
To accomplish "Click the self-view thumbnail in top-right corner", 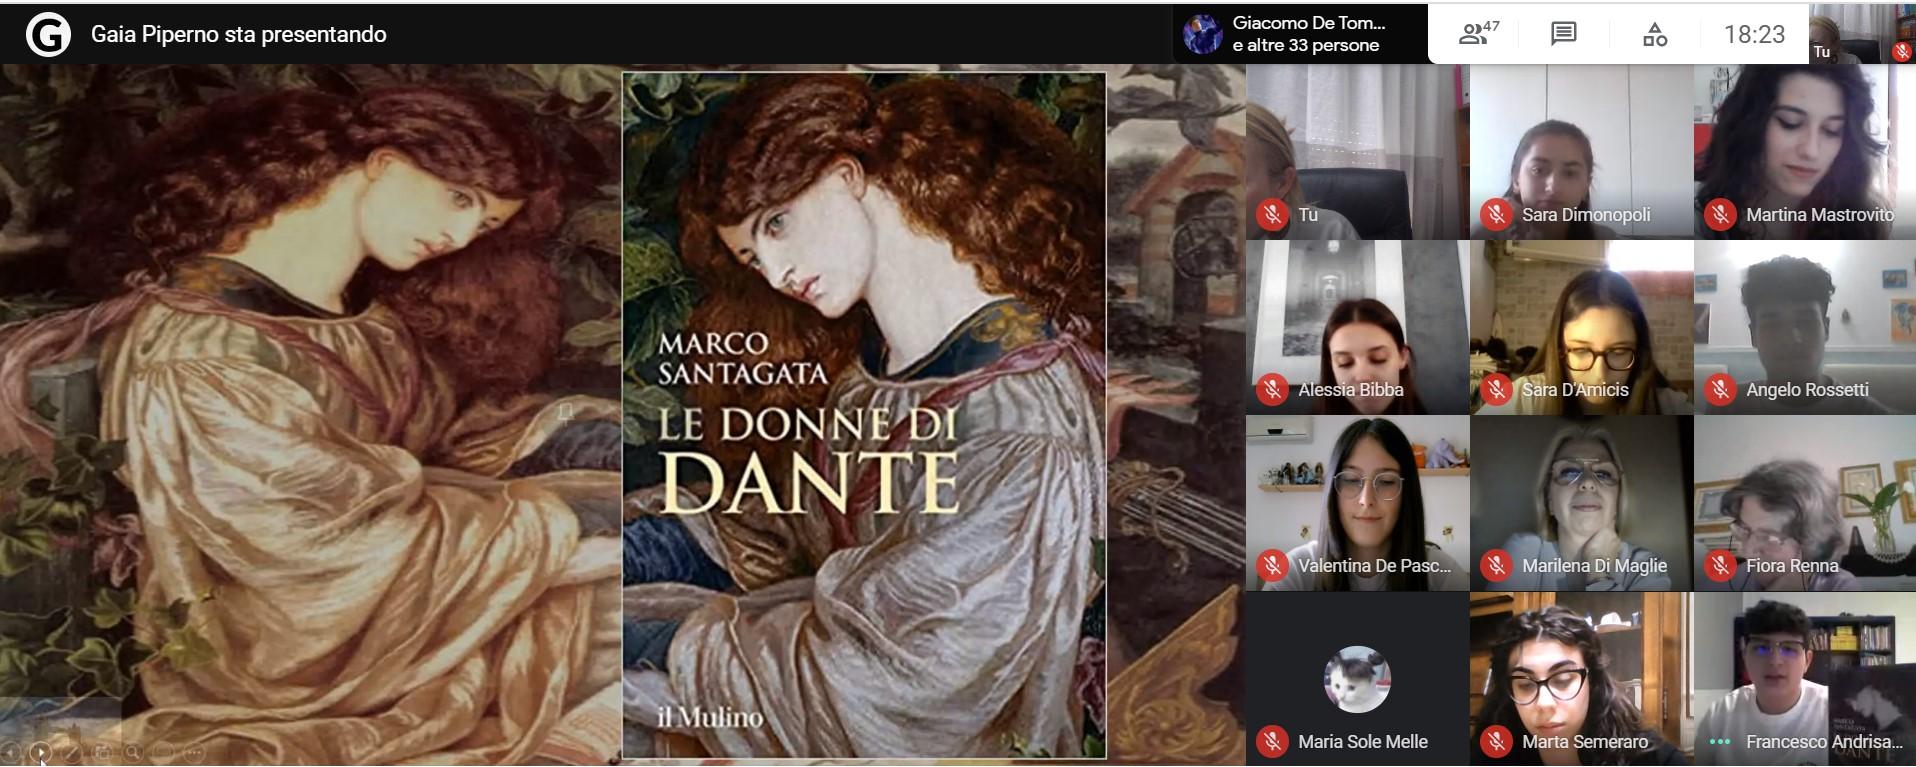I will (1861, 33).
